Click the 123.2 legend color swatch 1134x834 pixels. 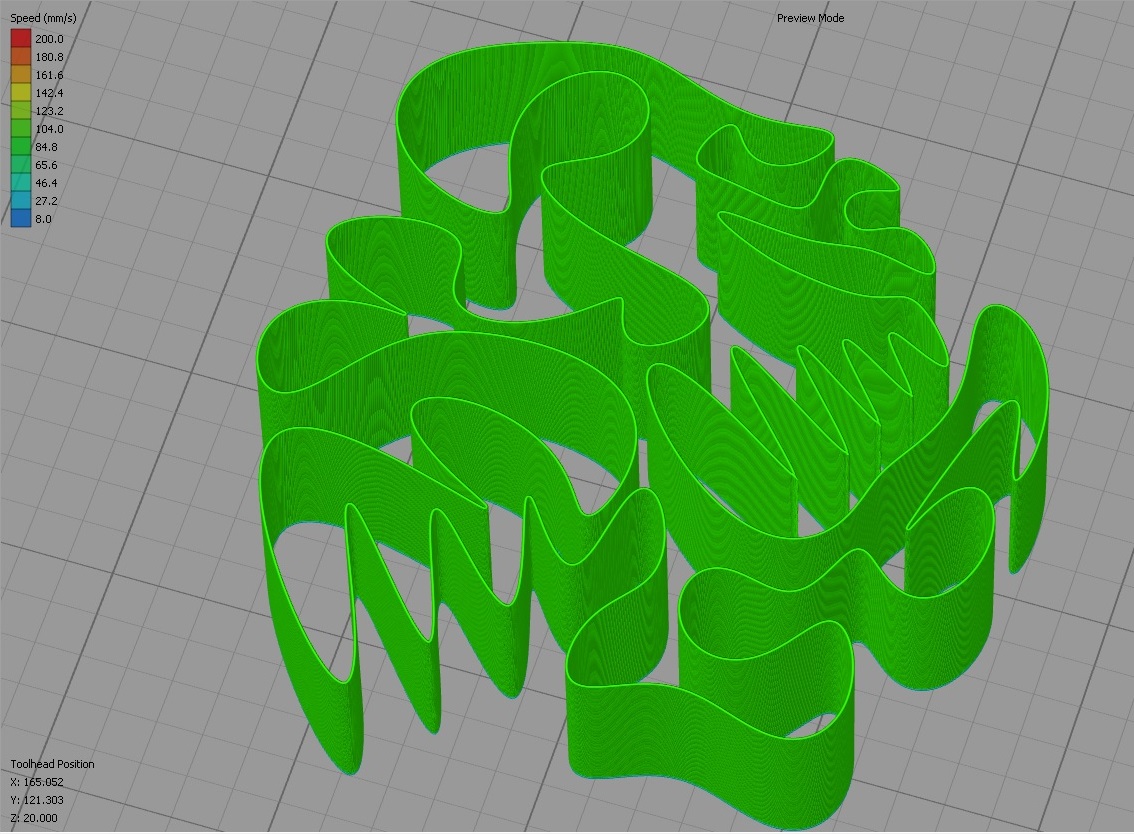tap(21, 111)
